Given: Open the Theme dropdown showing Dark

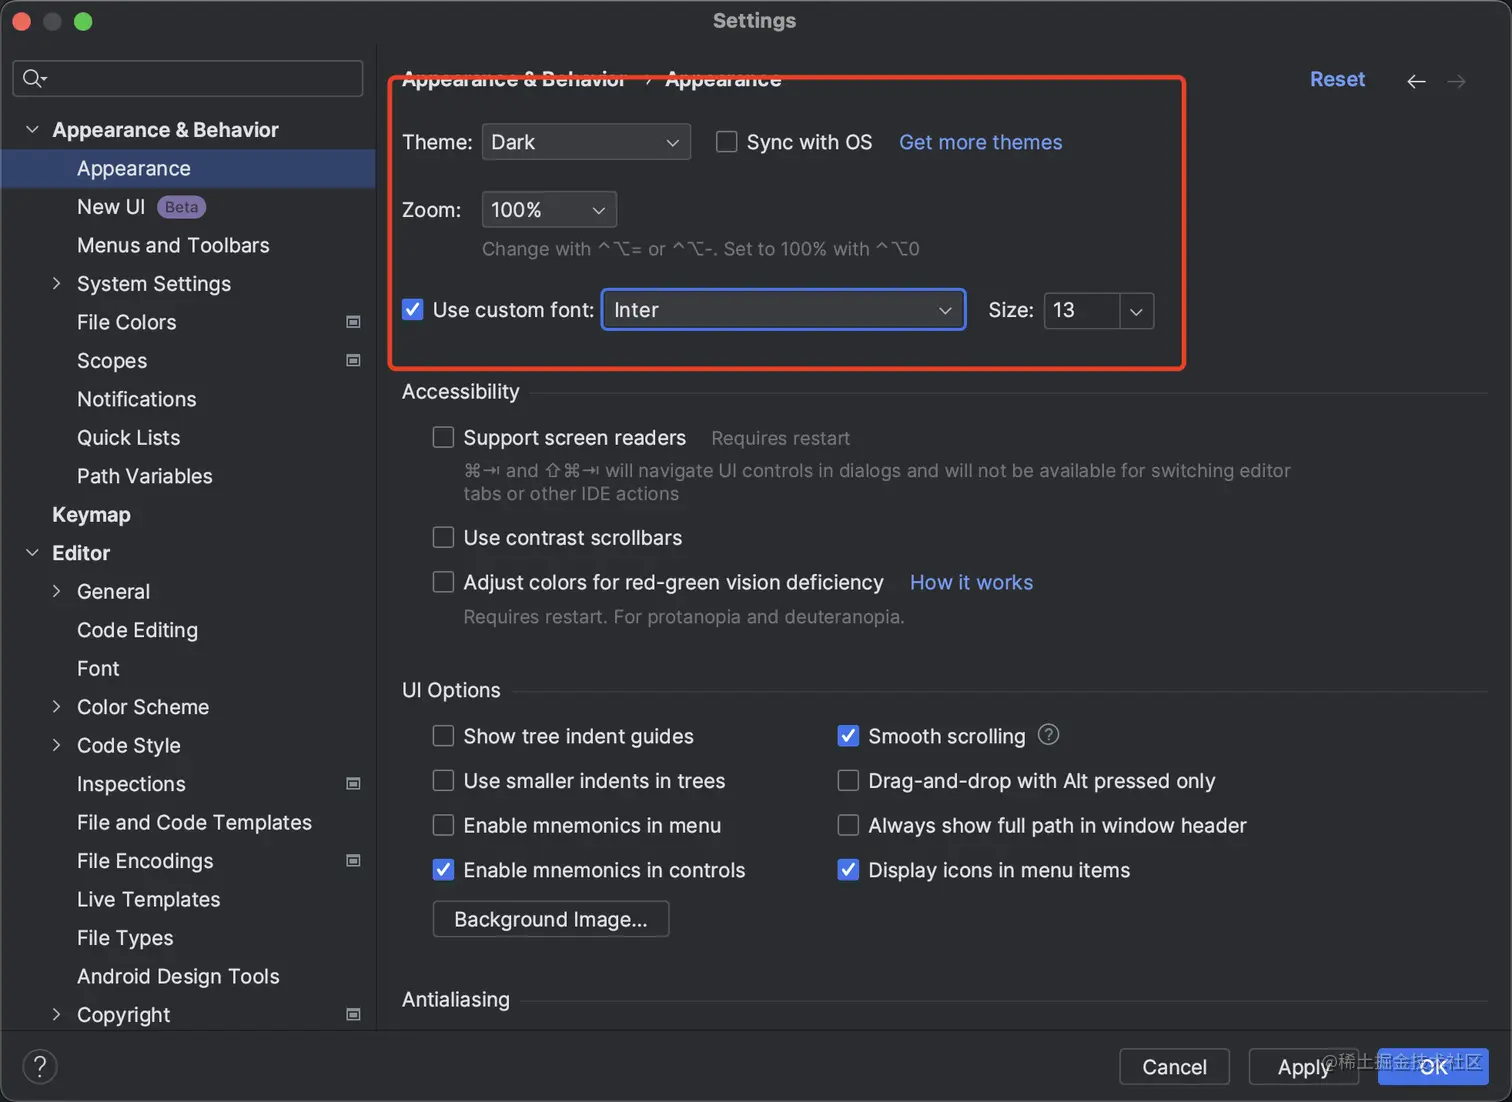Looking at the screenshot, I should click(x=586, y=142).
